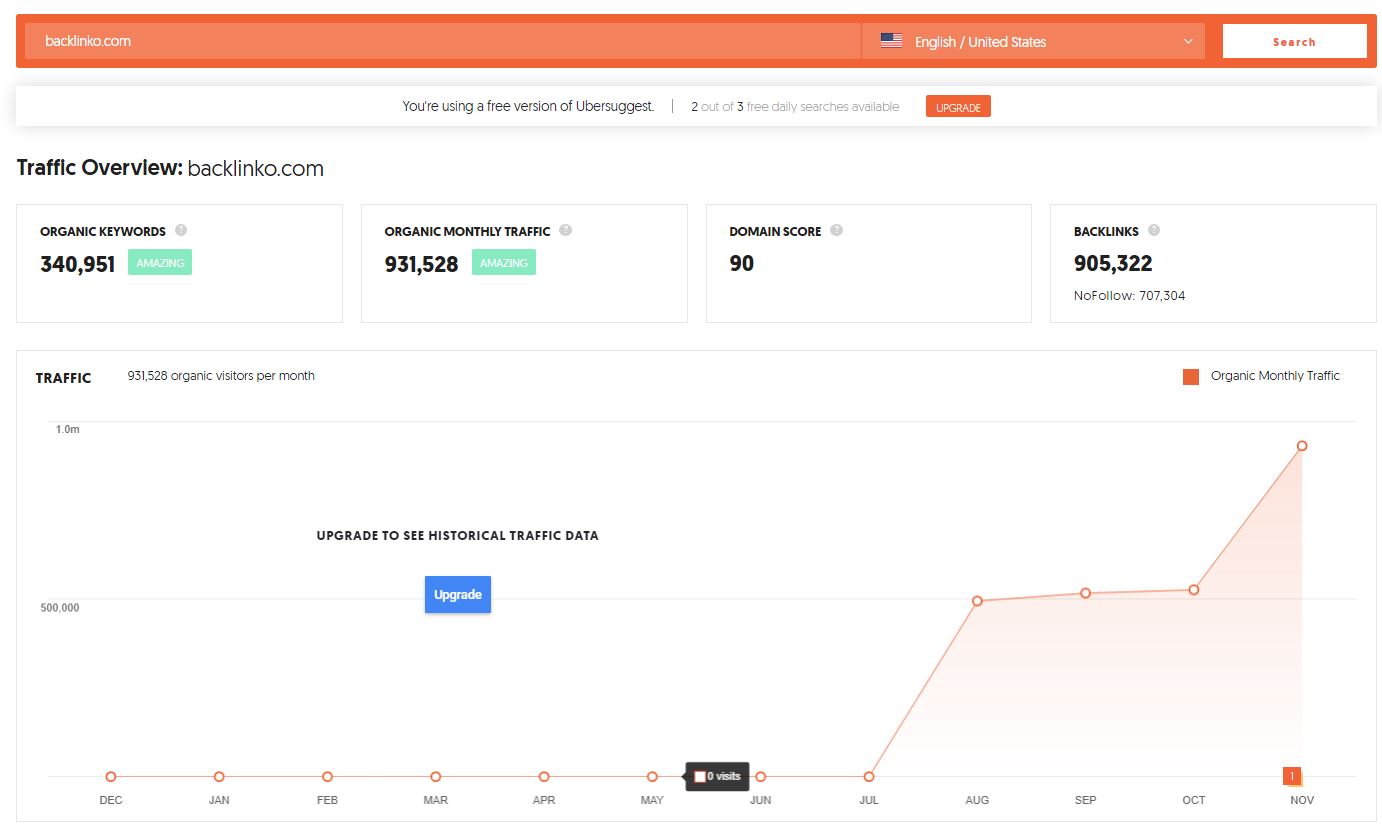Select the February data point on the chart
This screenshot has width=1382, height=838.
click(x=327, y=777)
